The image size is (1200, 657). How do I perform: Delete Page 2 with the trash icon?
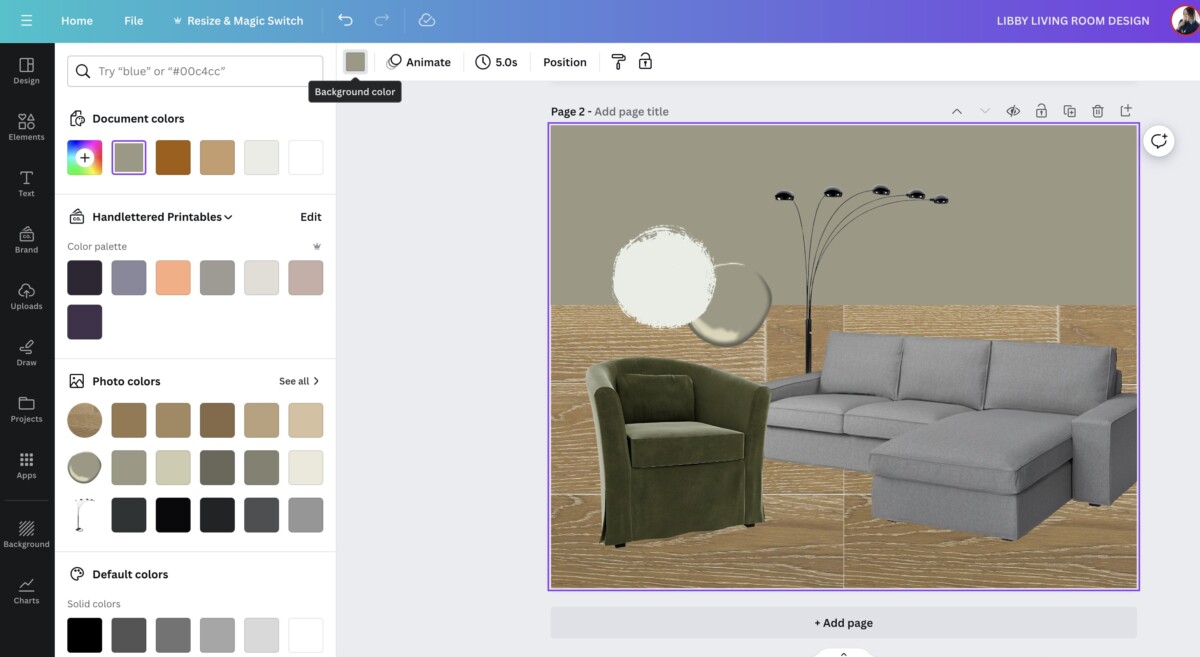click(1097, 110)
